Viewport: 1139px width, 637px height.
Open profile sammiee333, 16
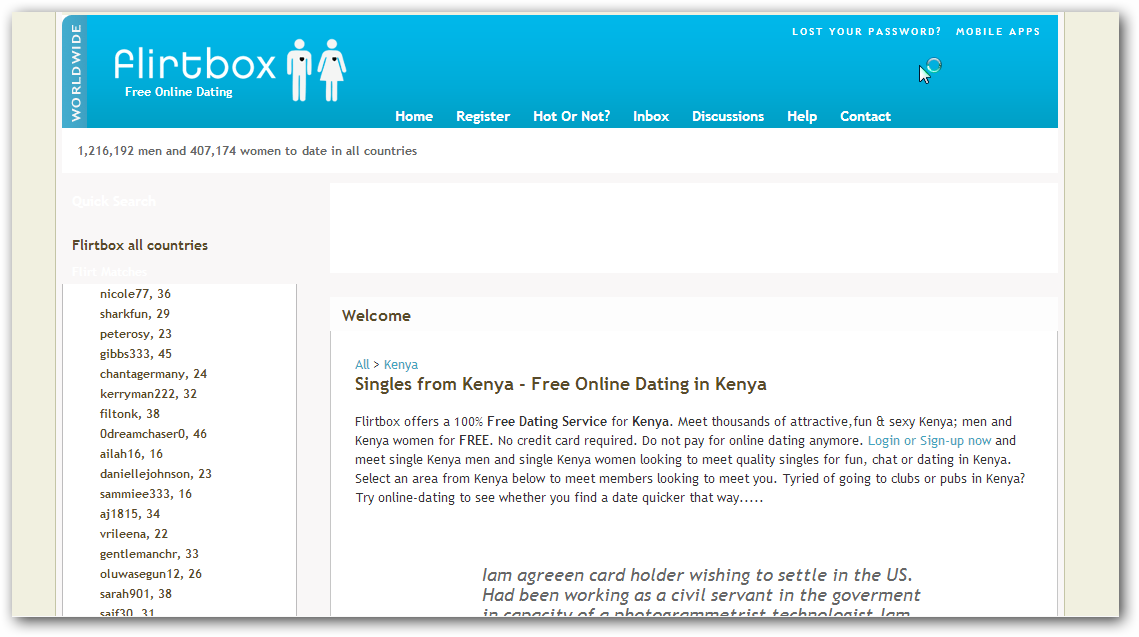point(145,494)
